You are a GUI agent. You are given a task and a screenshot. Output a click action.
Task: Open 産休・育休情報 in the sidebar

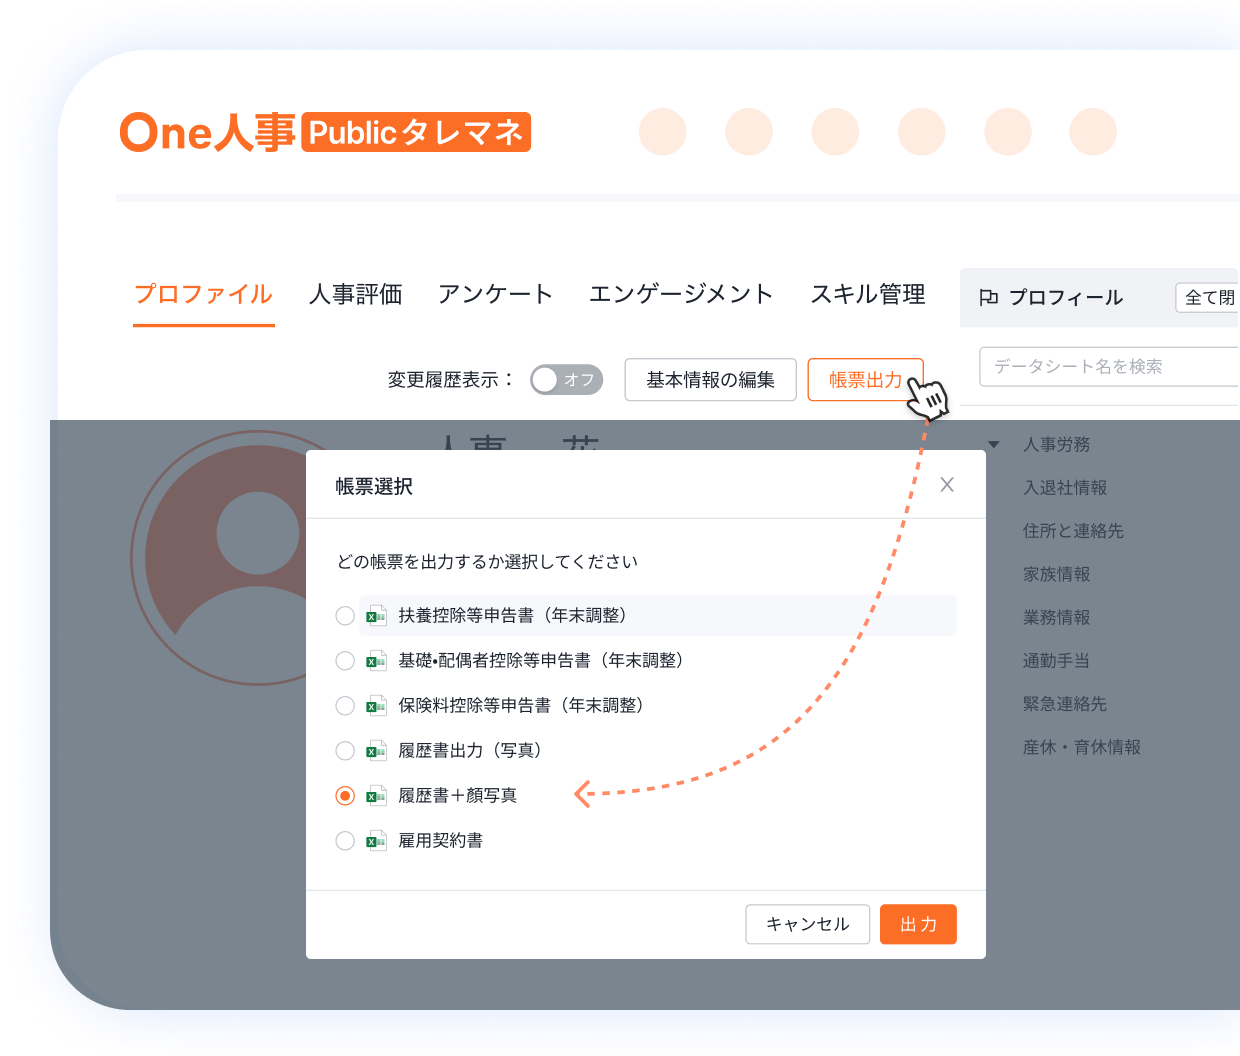(1082, 746)
